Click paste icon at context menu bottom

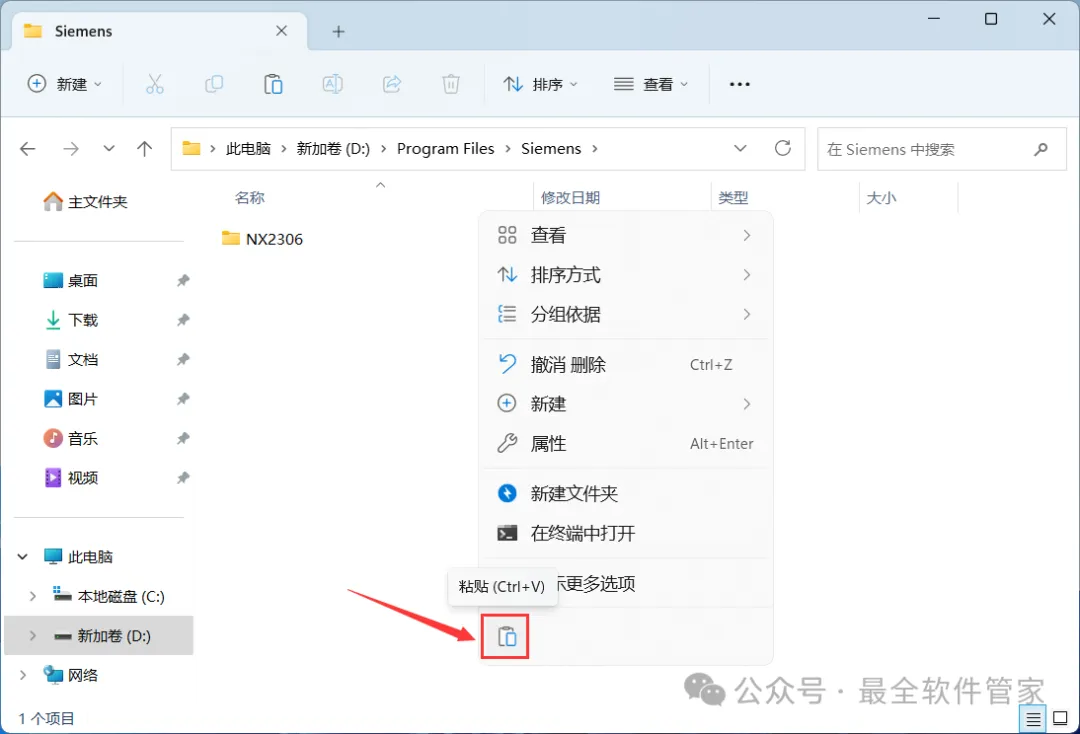tap(506, 636)
